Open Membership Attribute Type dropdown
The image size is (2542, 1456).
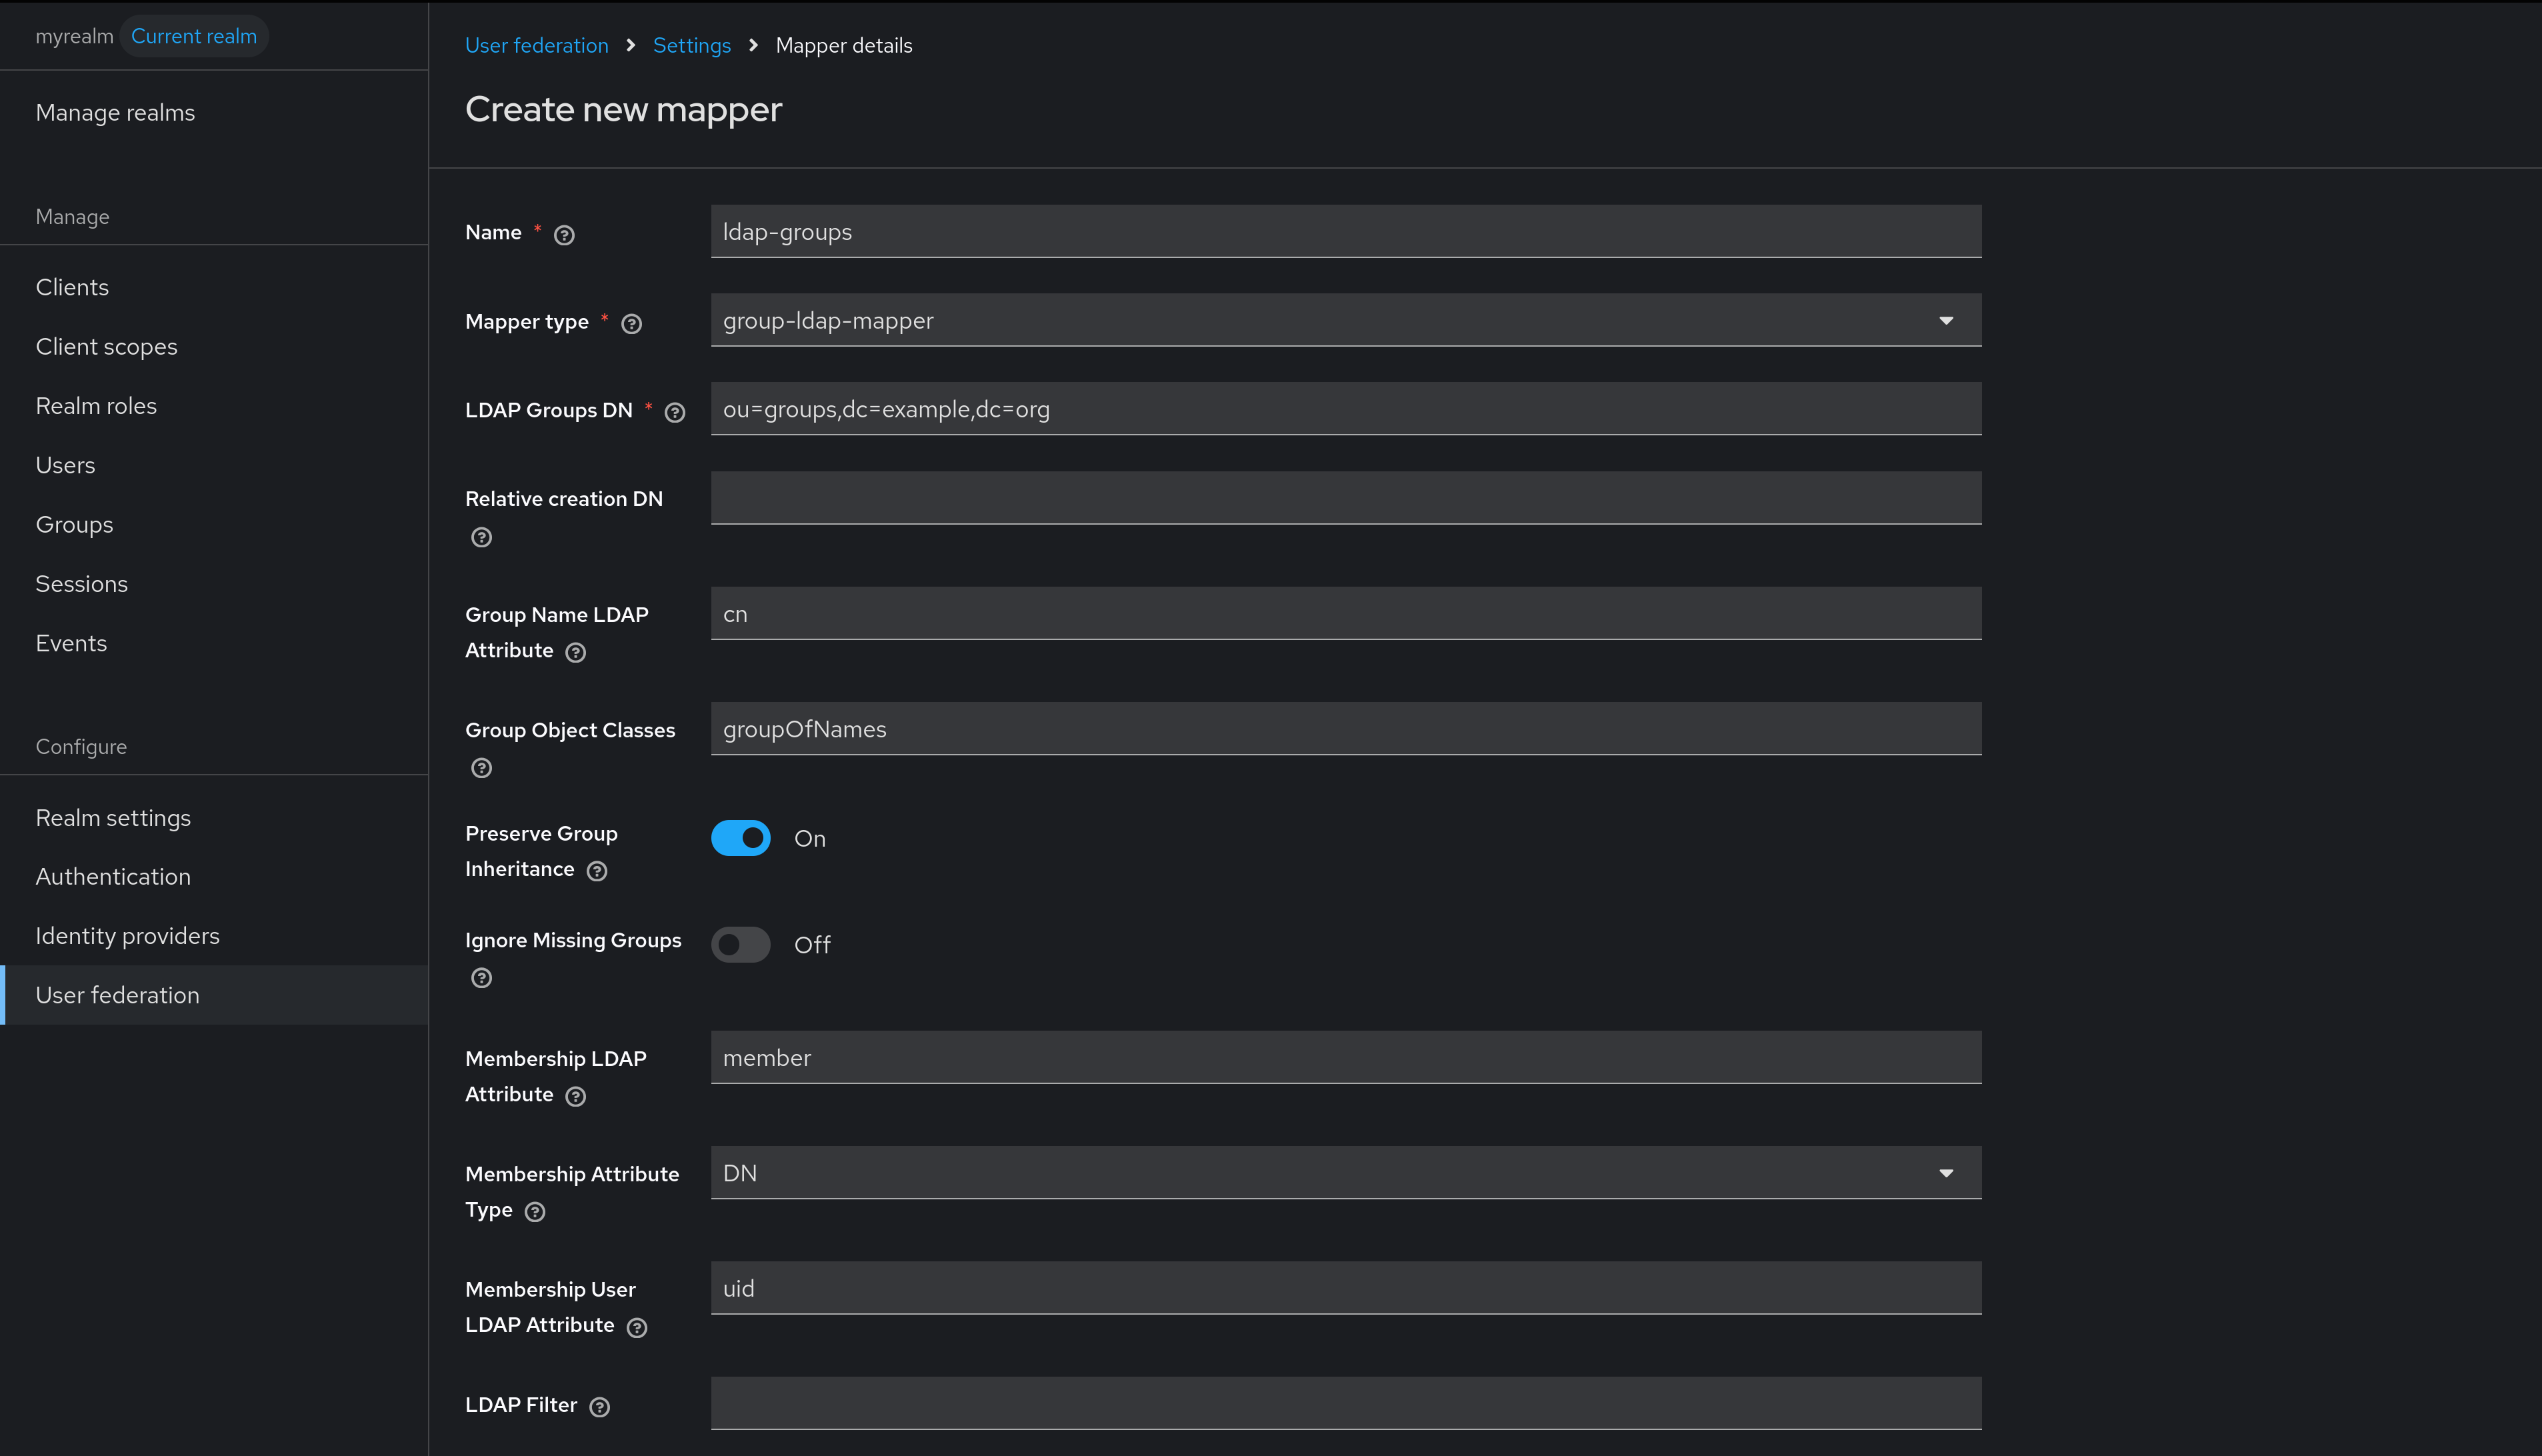click(x=1345, y=1172)
